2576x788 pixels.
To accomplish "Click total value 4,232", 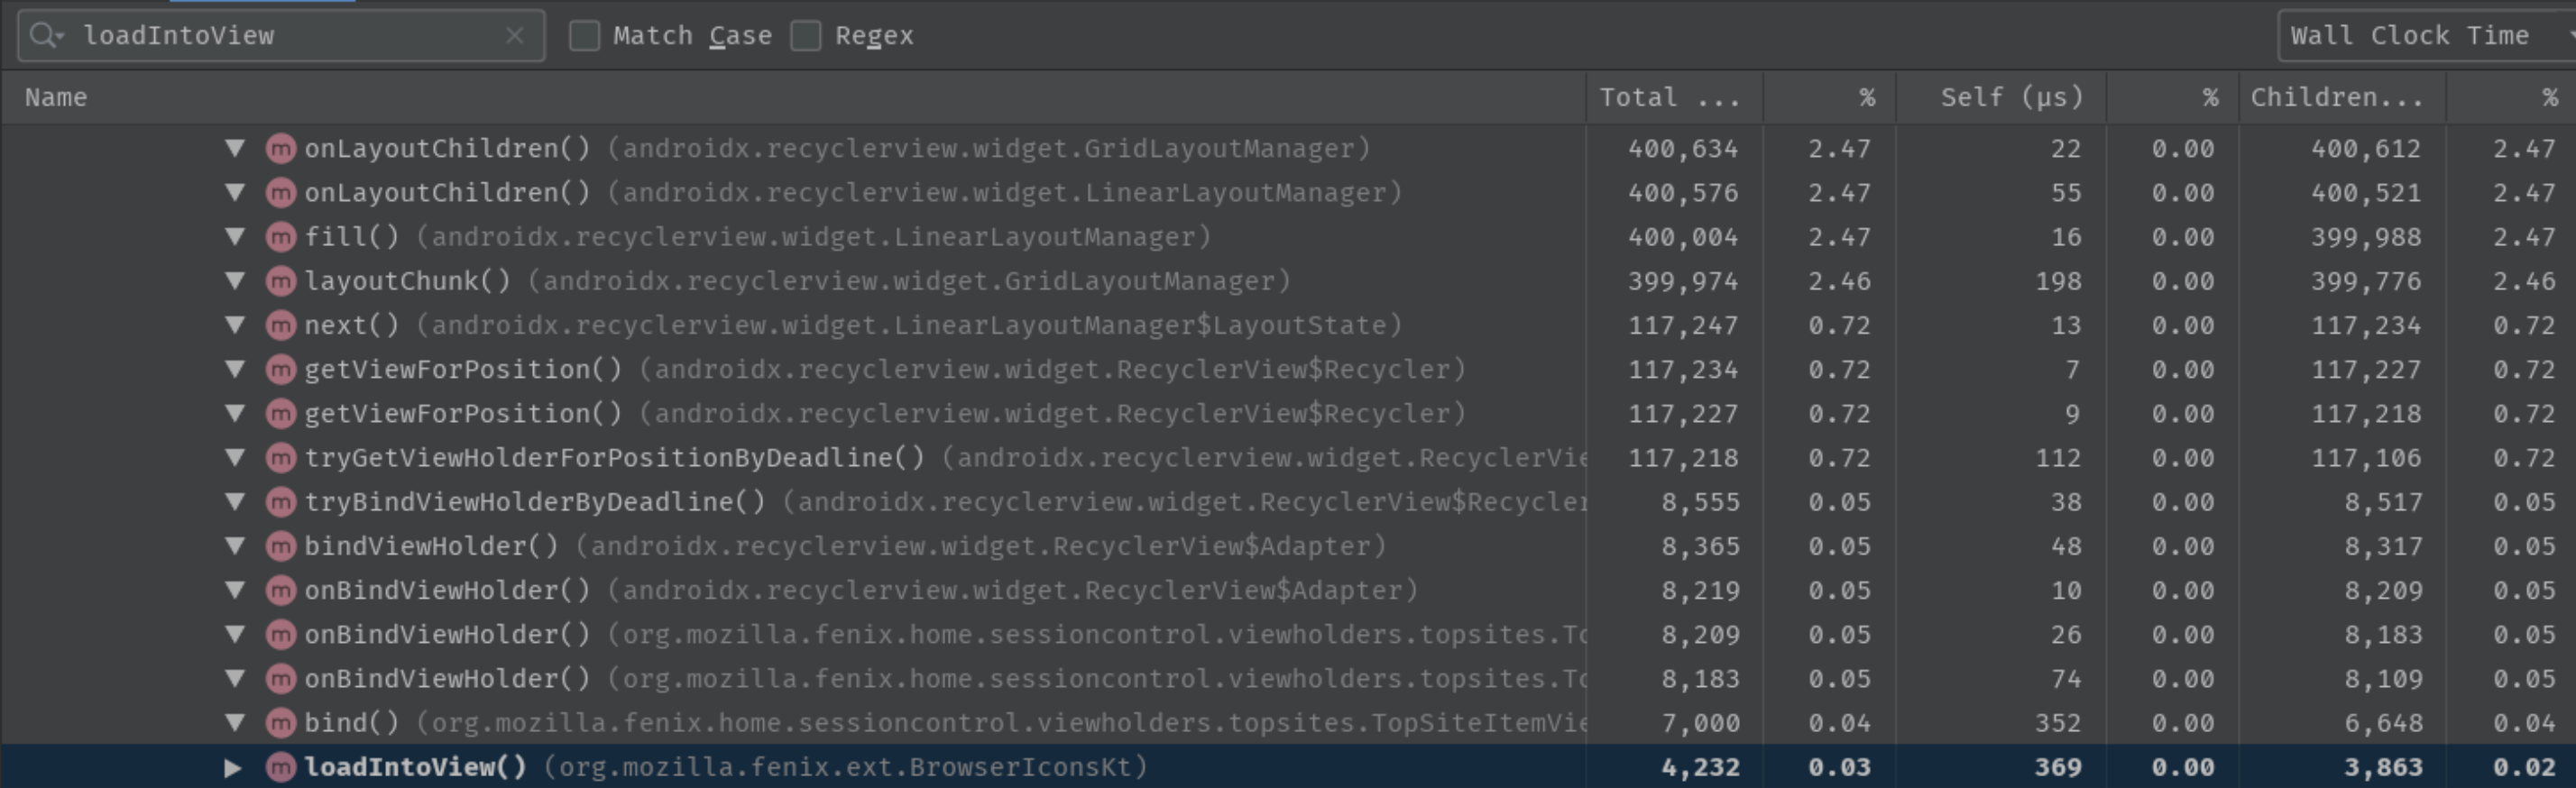I will coord(1700,768).
